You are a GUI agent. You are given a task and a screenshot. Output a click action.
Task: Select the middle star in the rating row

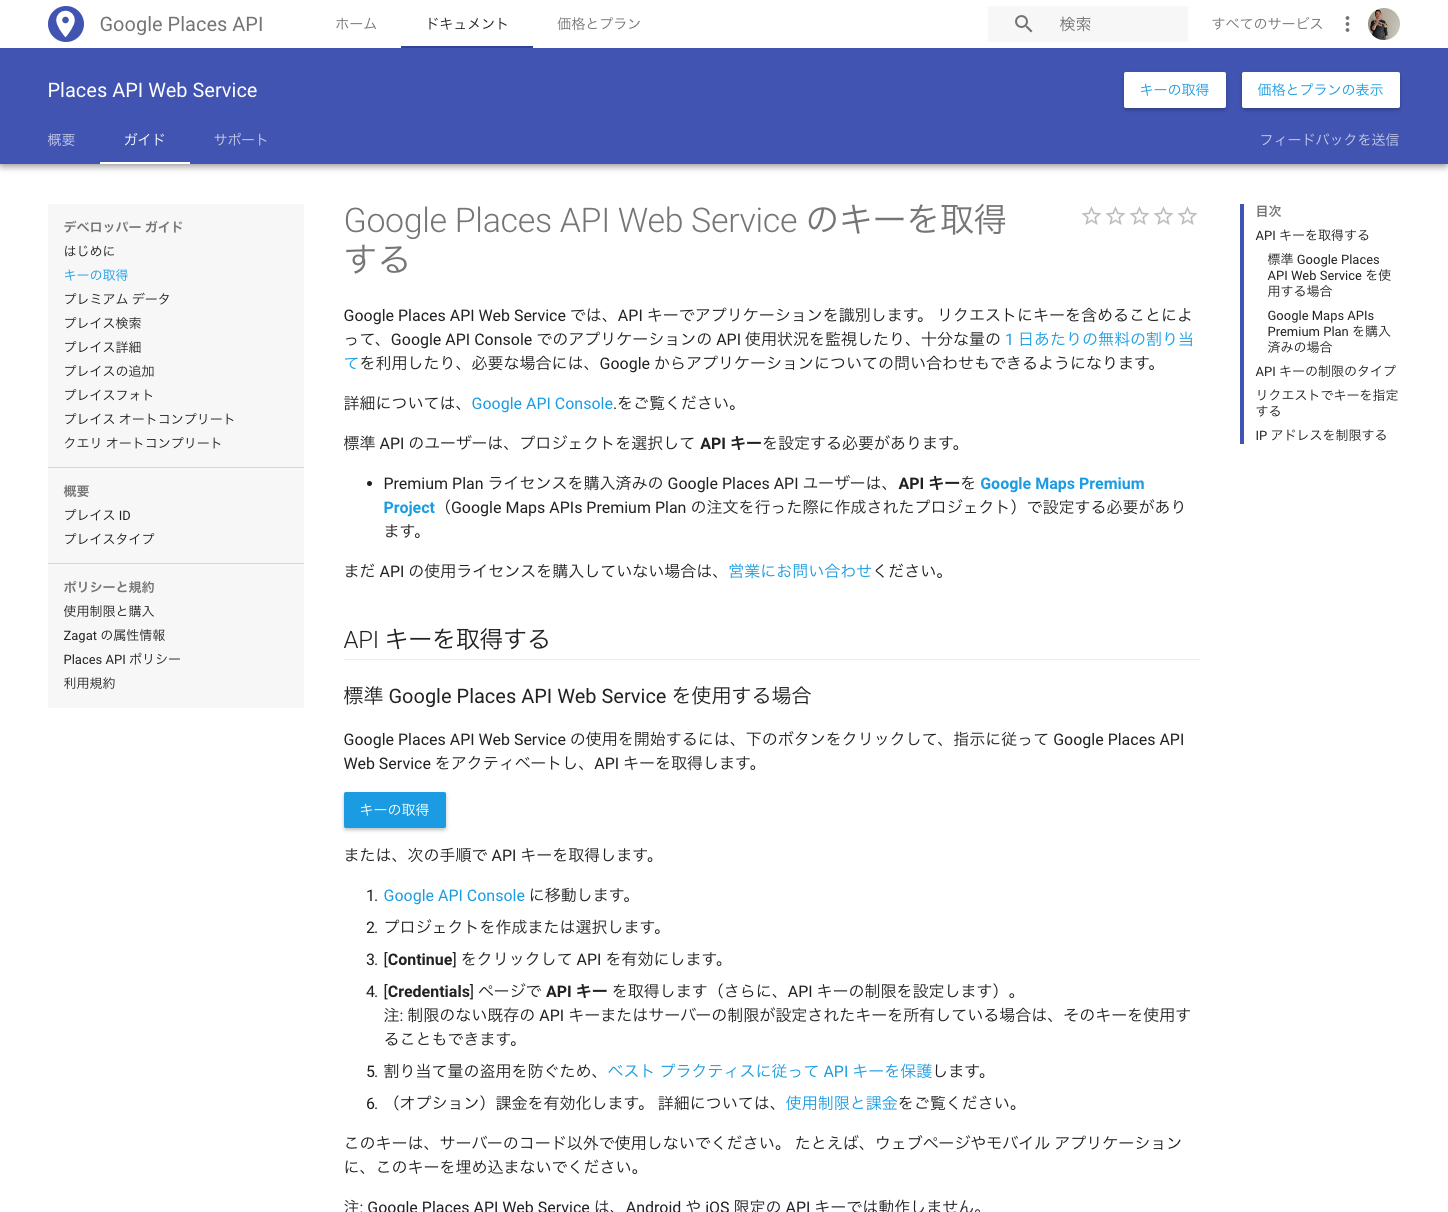click(x=1139, y=215)
